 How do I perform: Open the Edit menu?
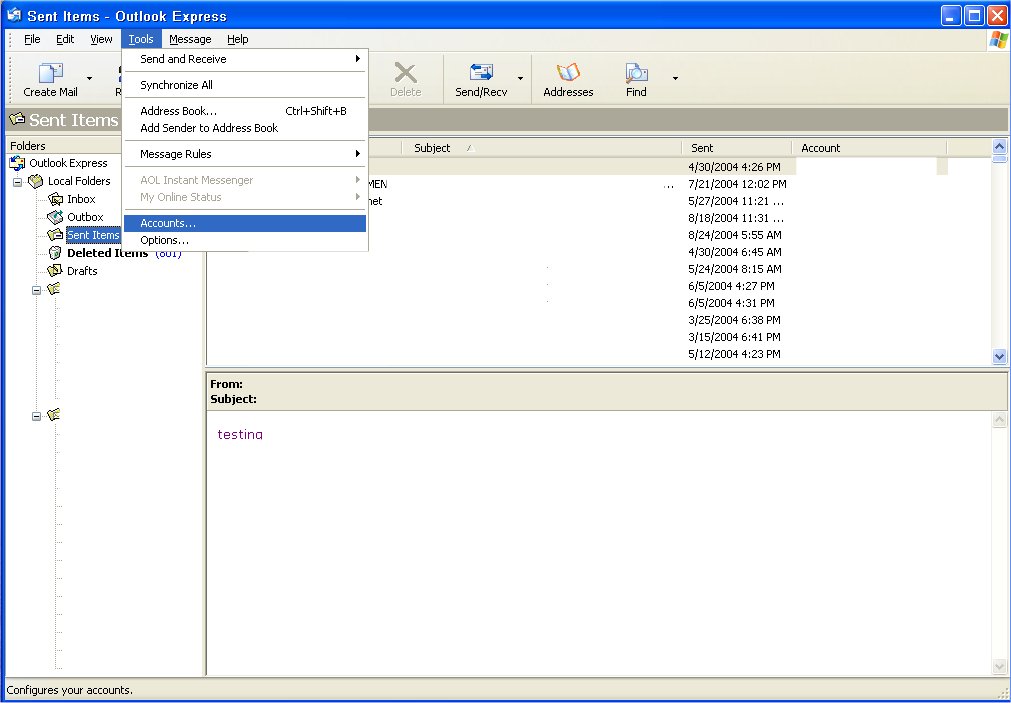(65, 39)
